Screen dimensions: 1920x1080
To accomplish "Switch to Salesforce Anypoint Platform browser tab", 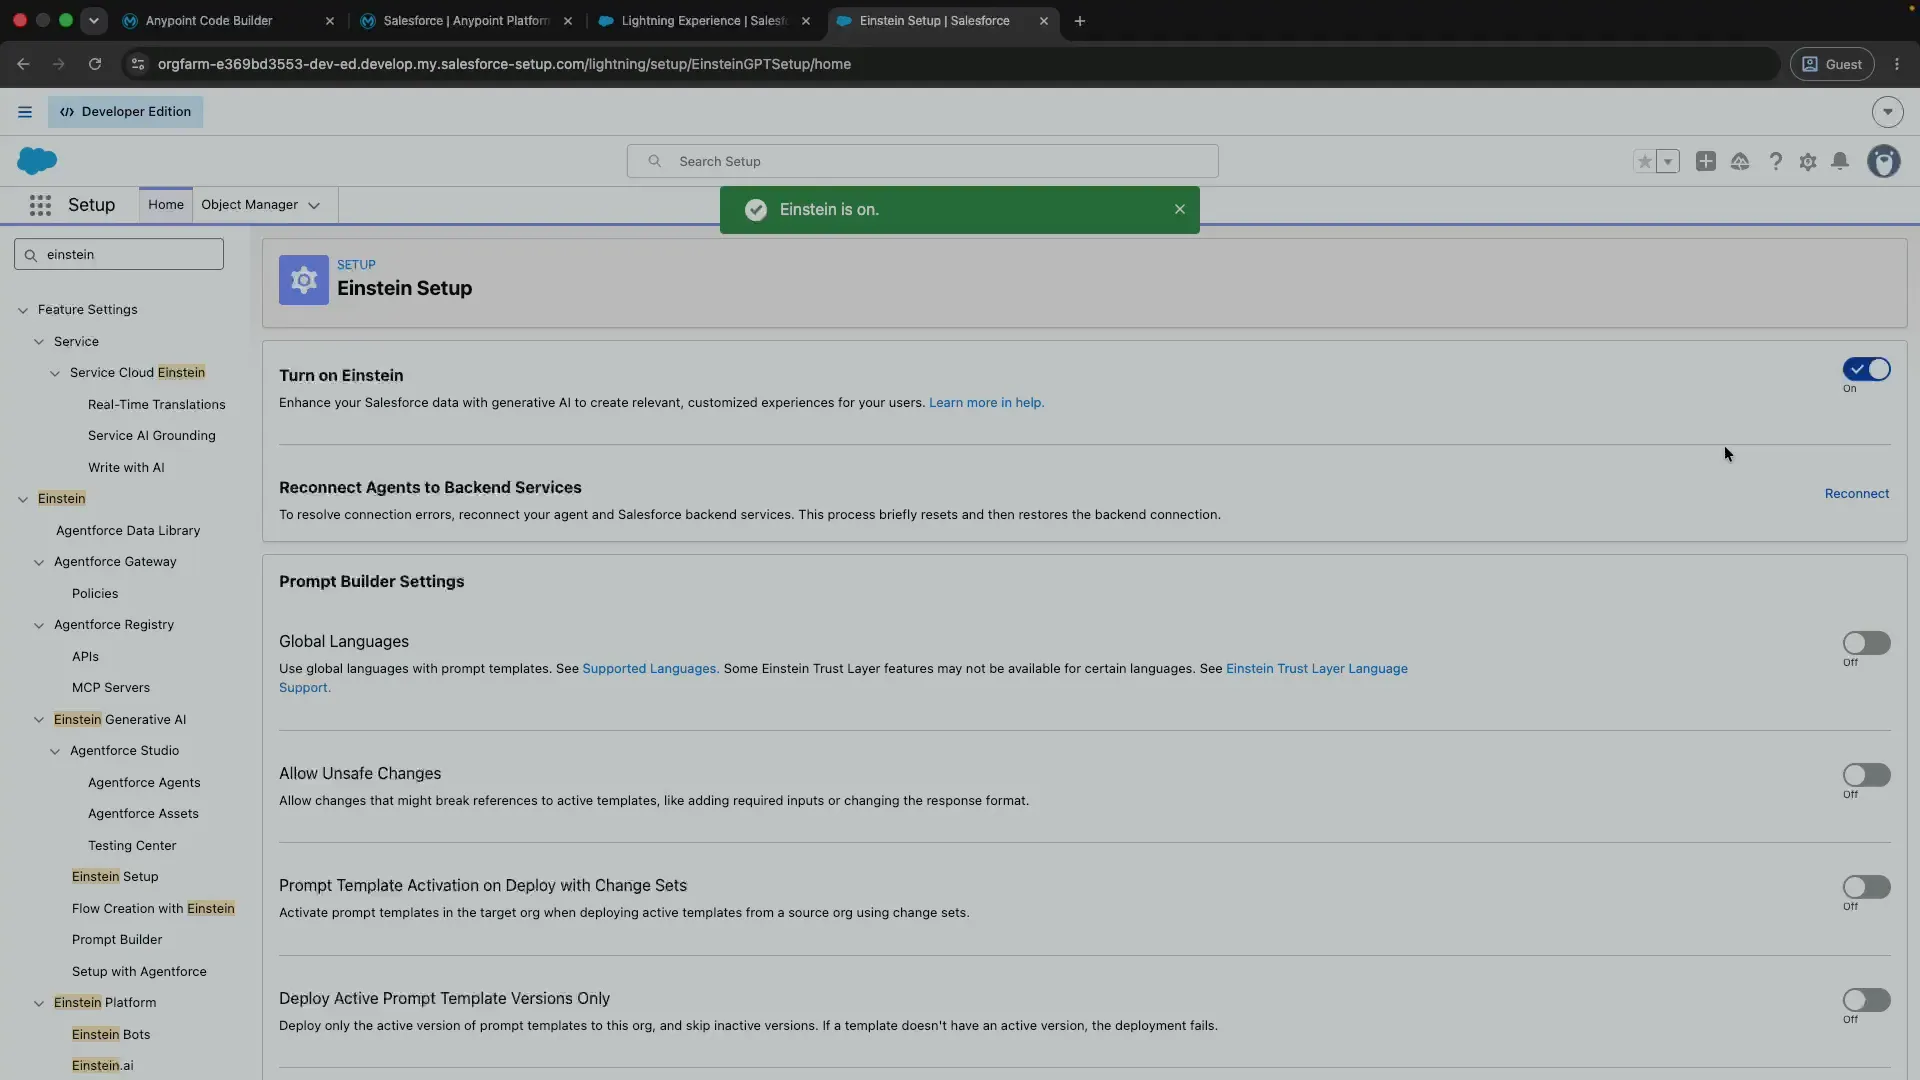I will pos(466,21).
